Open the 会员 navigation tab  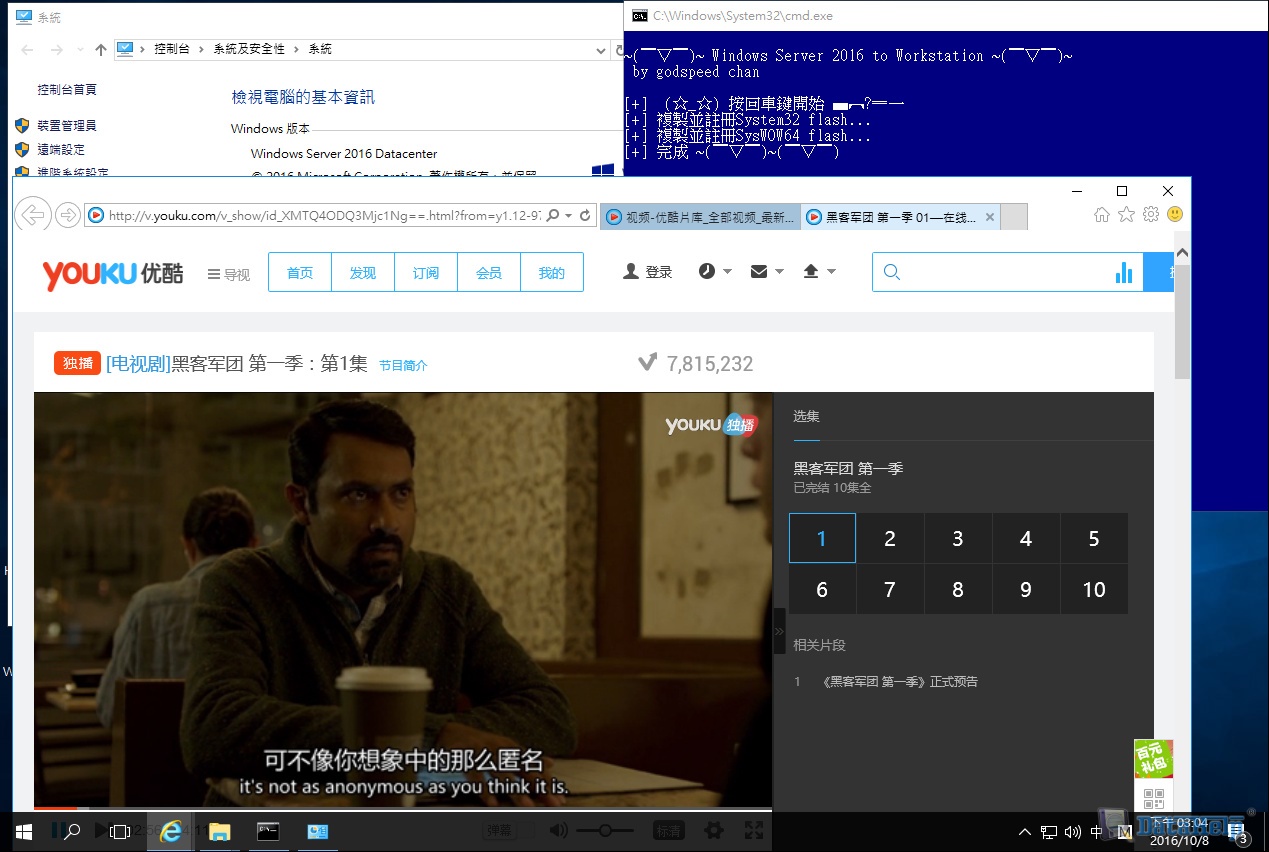point(488,273)
